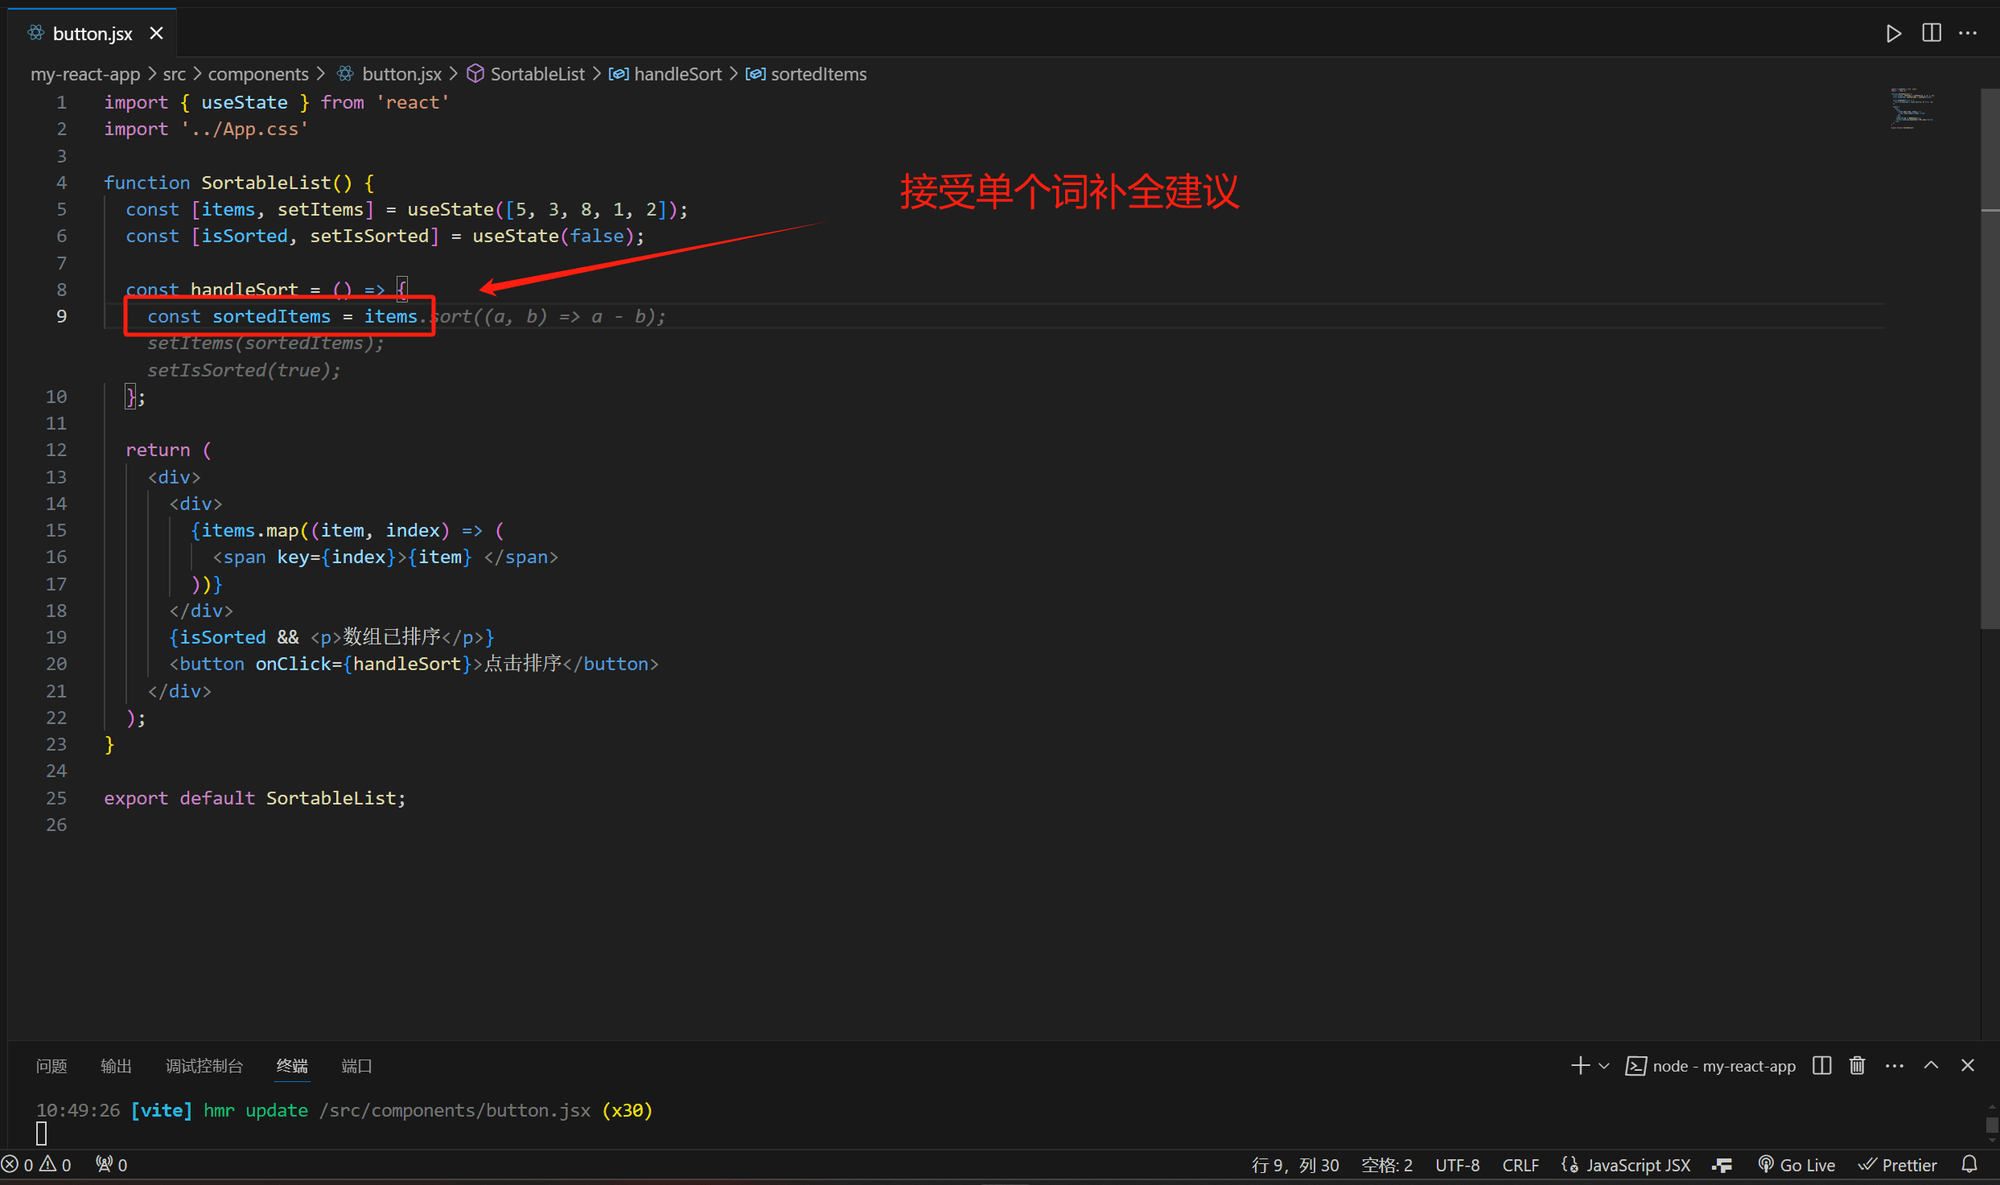The height and width of the screenshot is (1185, 2000).
Task: Click the SortableList breadcrumb
Action: [537, 74]
